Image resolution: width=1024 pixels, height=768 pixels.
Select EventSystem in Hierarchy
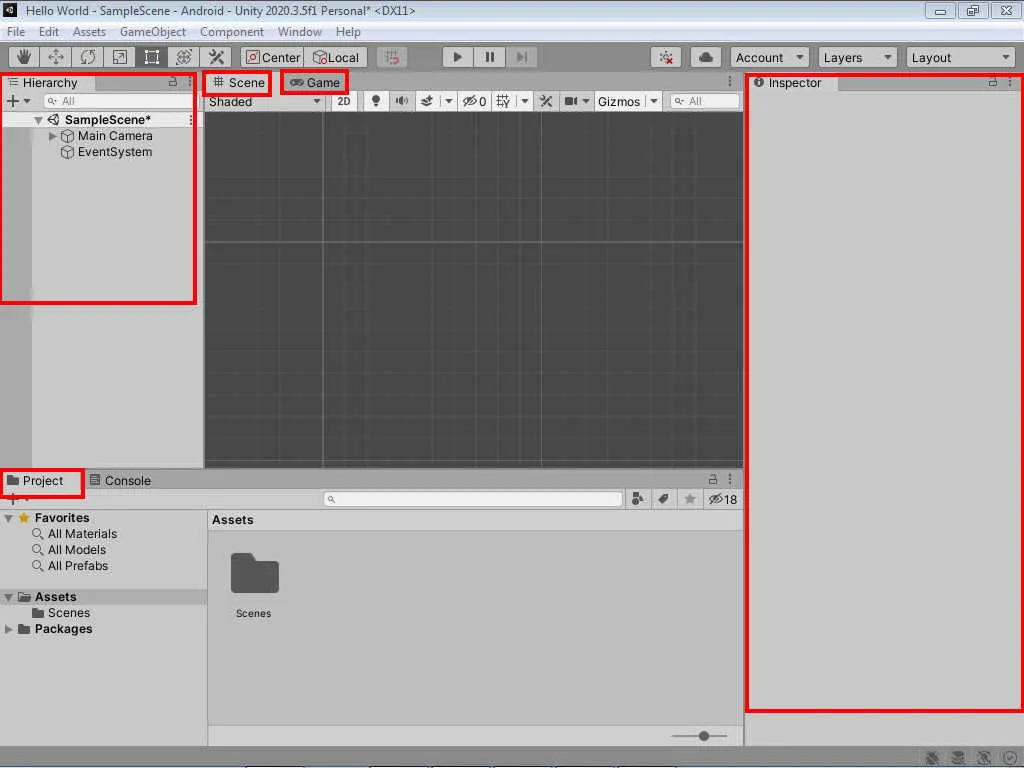point(114,152)
